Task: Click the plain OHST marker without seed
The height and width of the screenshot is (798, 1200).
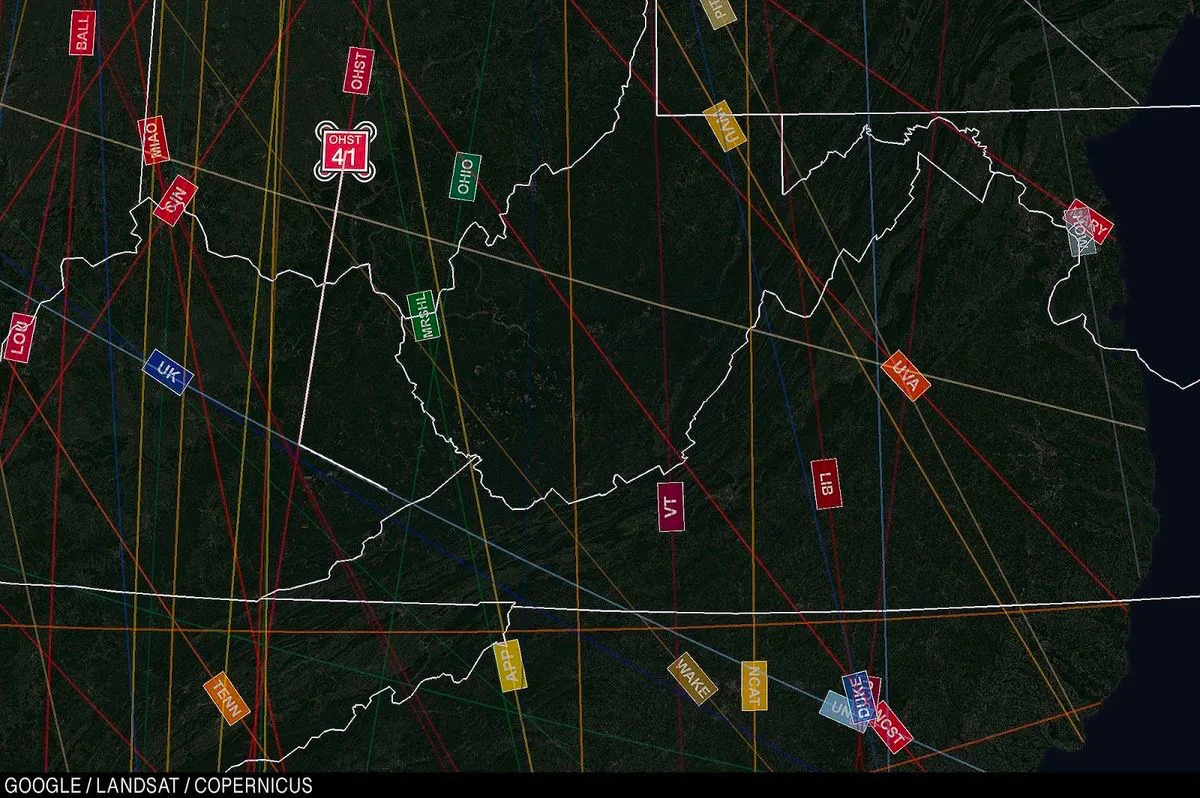Action: (x=358, y=71)
